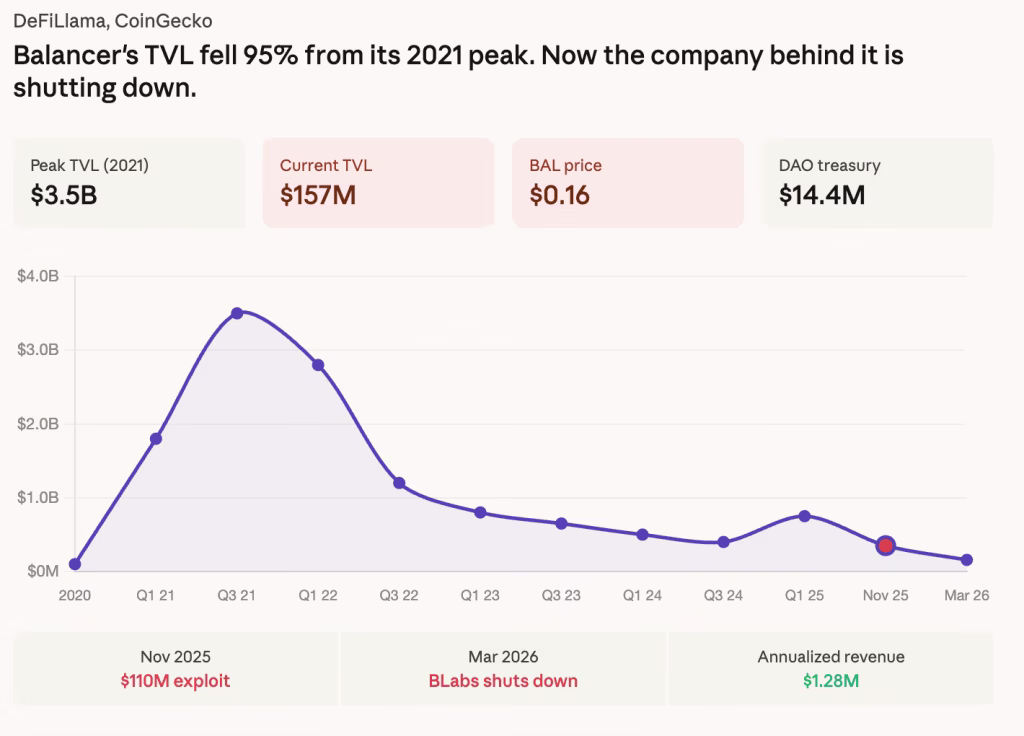Select the Q1 25 data point bump
Viewport: 1024px width, 736px height.
tap(804, 516)
